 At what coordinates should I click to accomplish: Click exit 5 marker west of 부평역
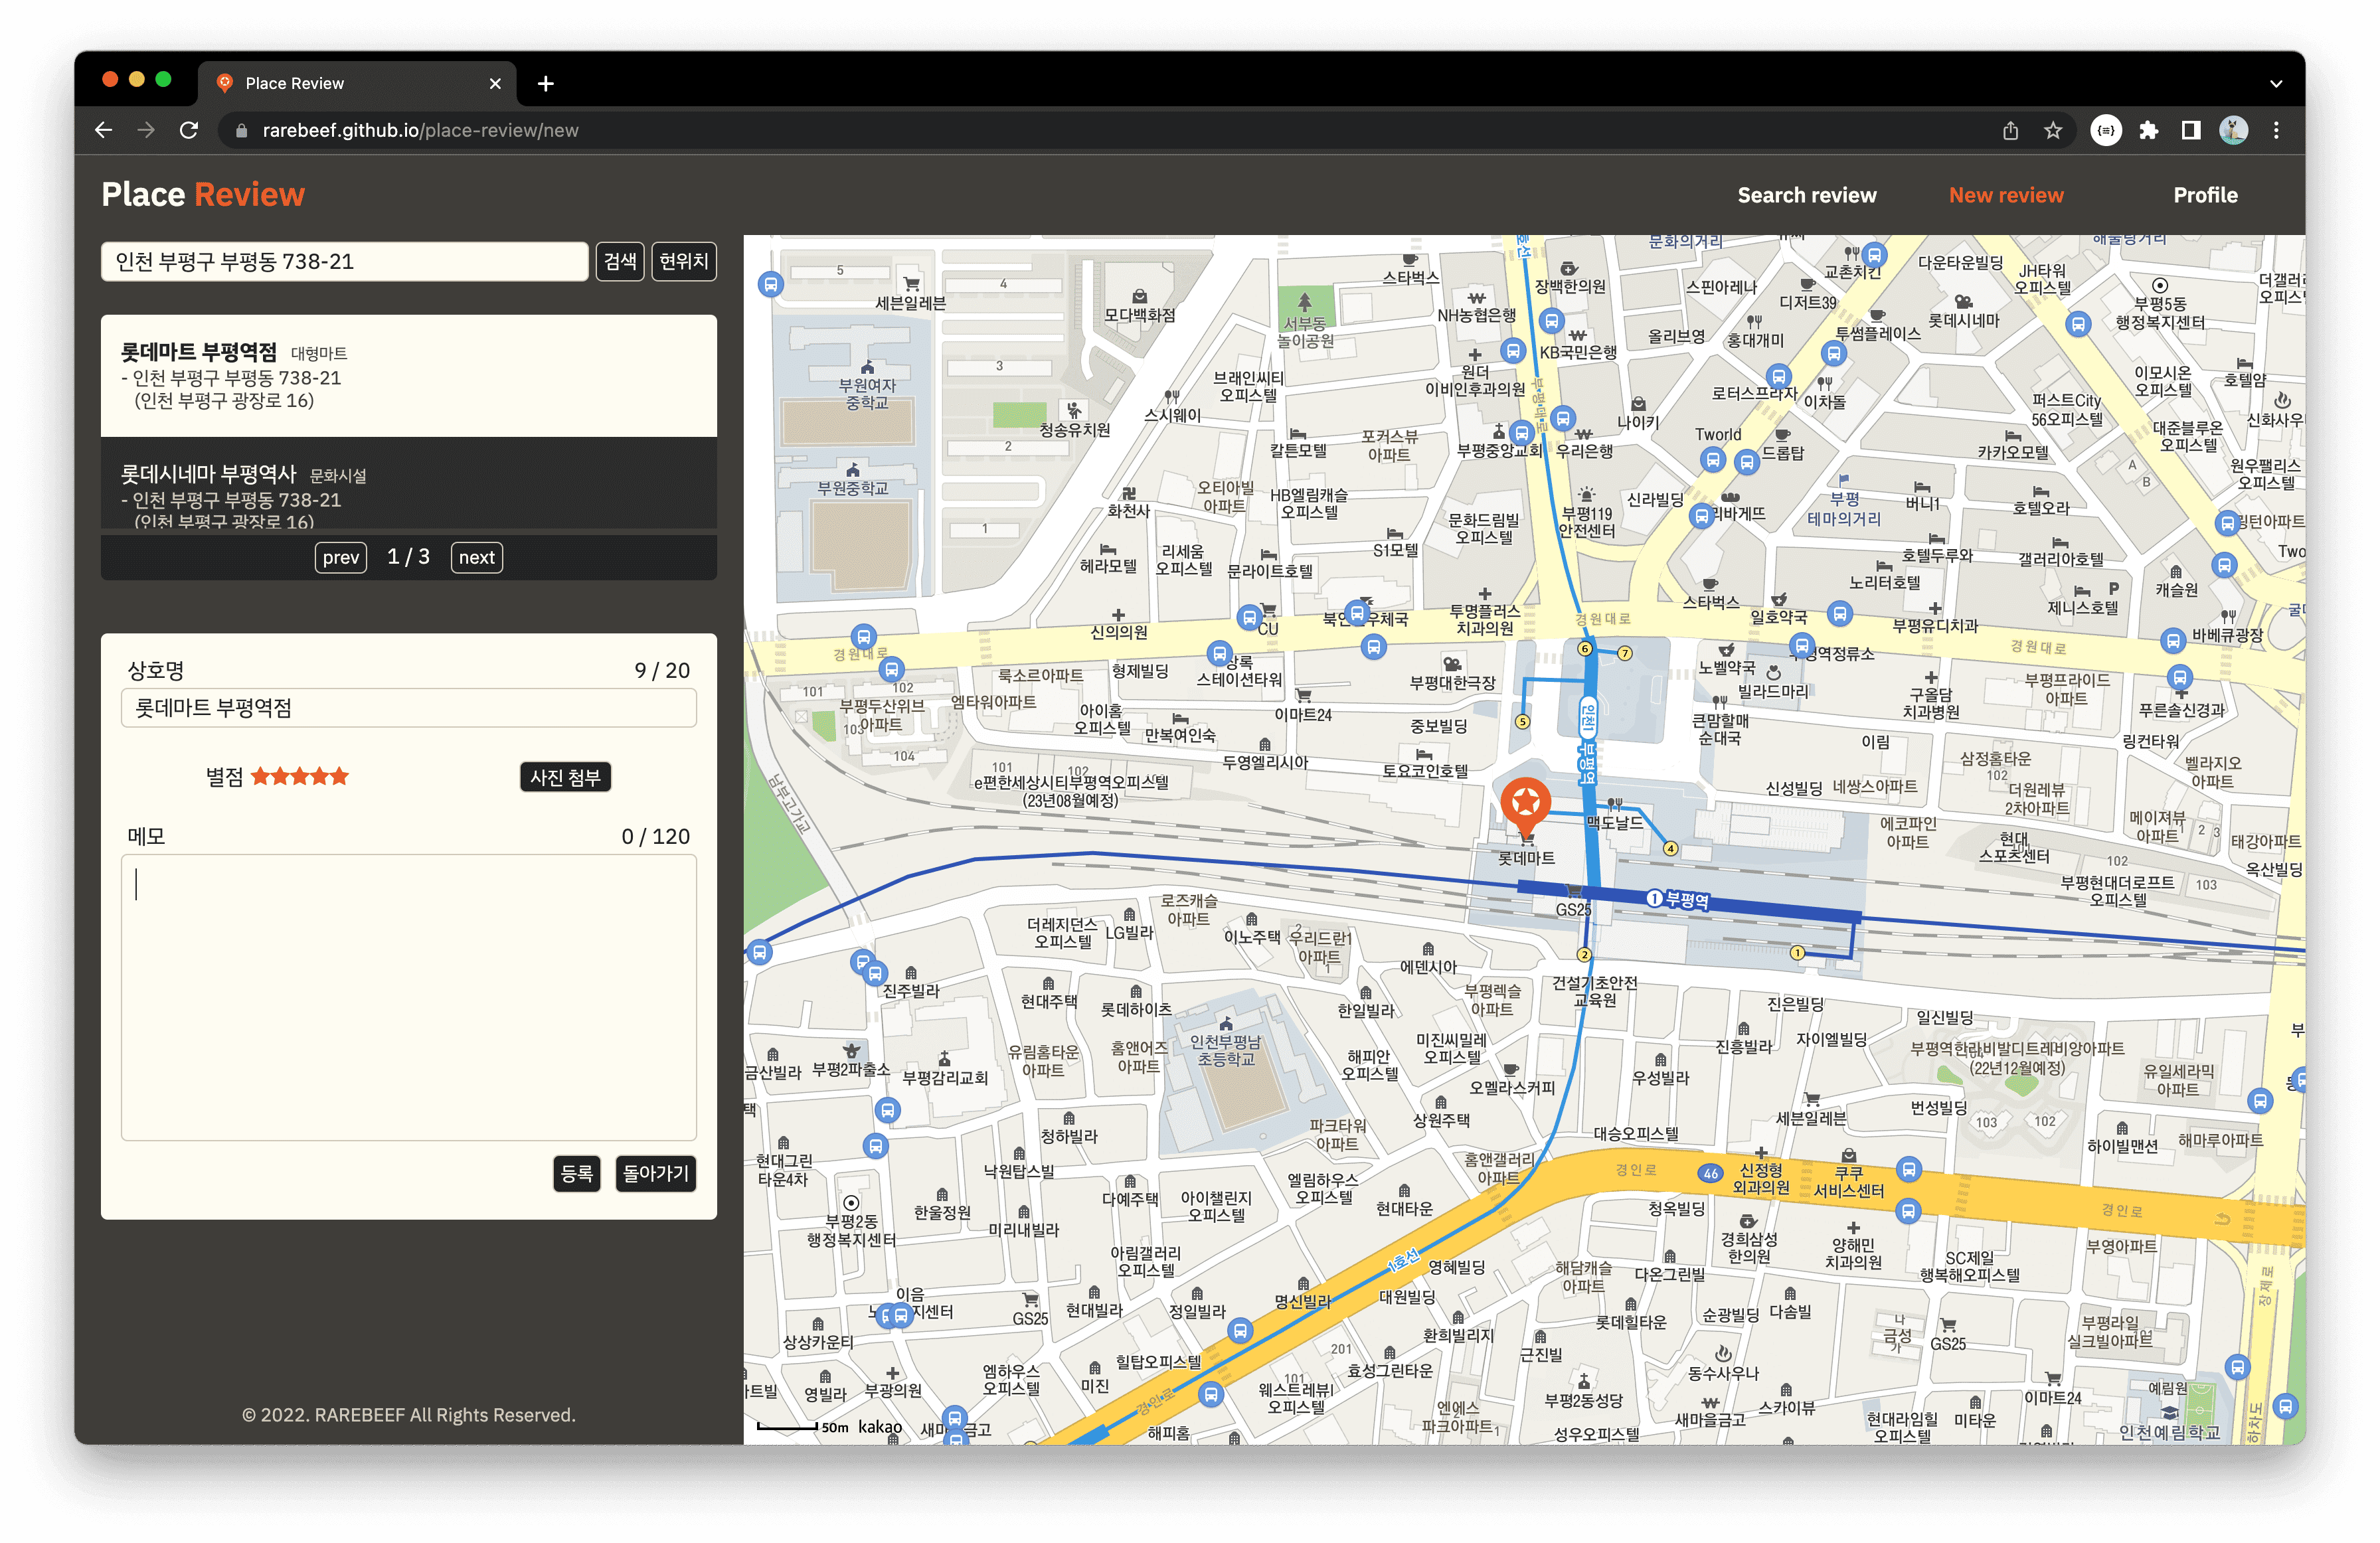[x=1522, y=721]
